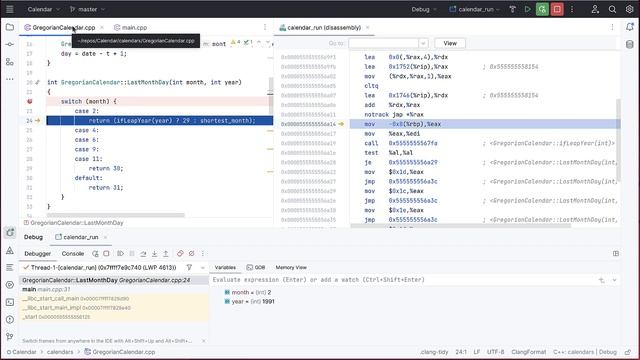Open View Breakpoints icon
The image size is (640, 360).
coord(180,253)
